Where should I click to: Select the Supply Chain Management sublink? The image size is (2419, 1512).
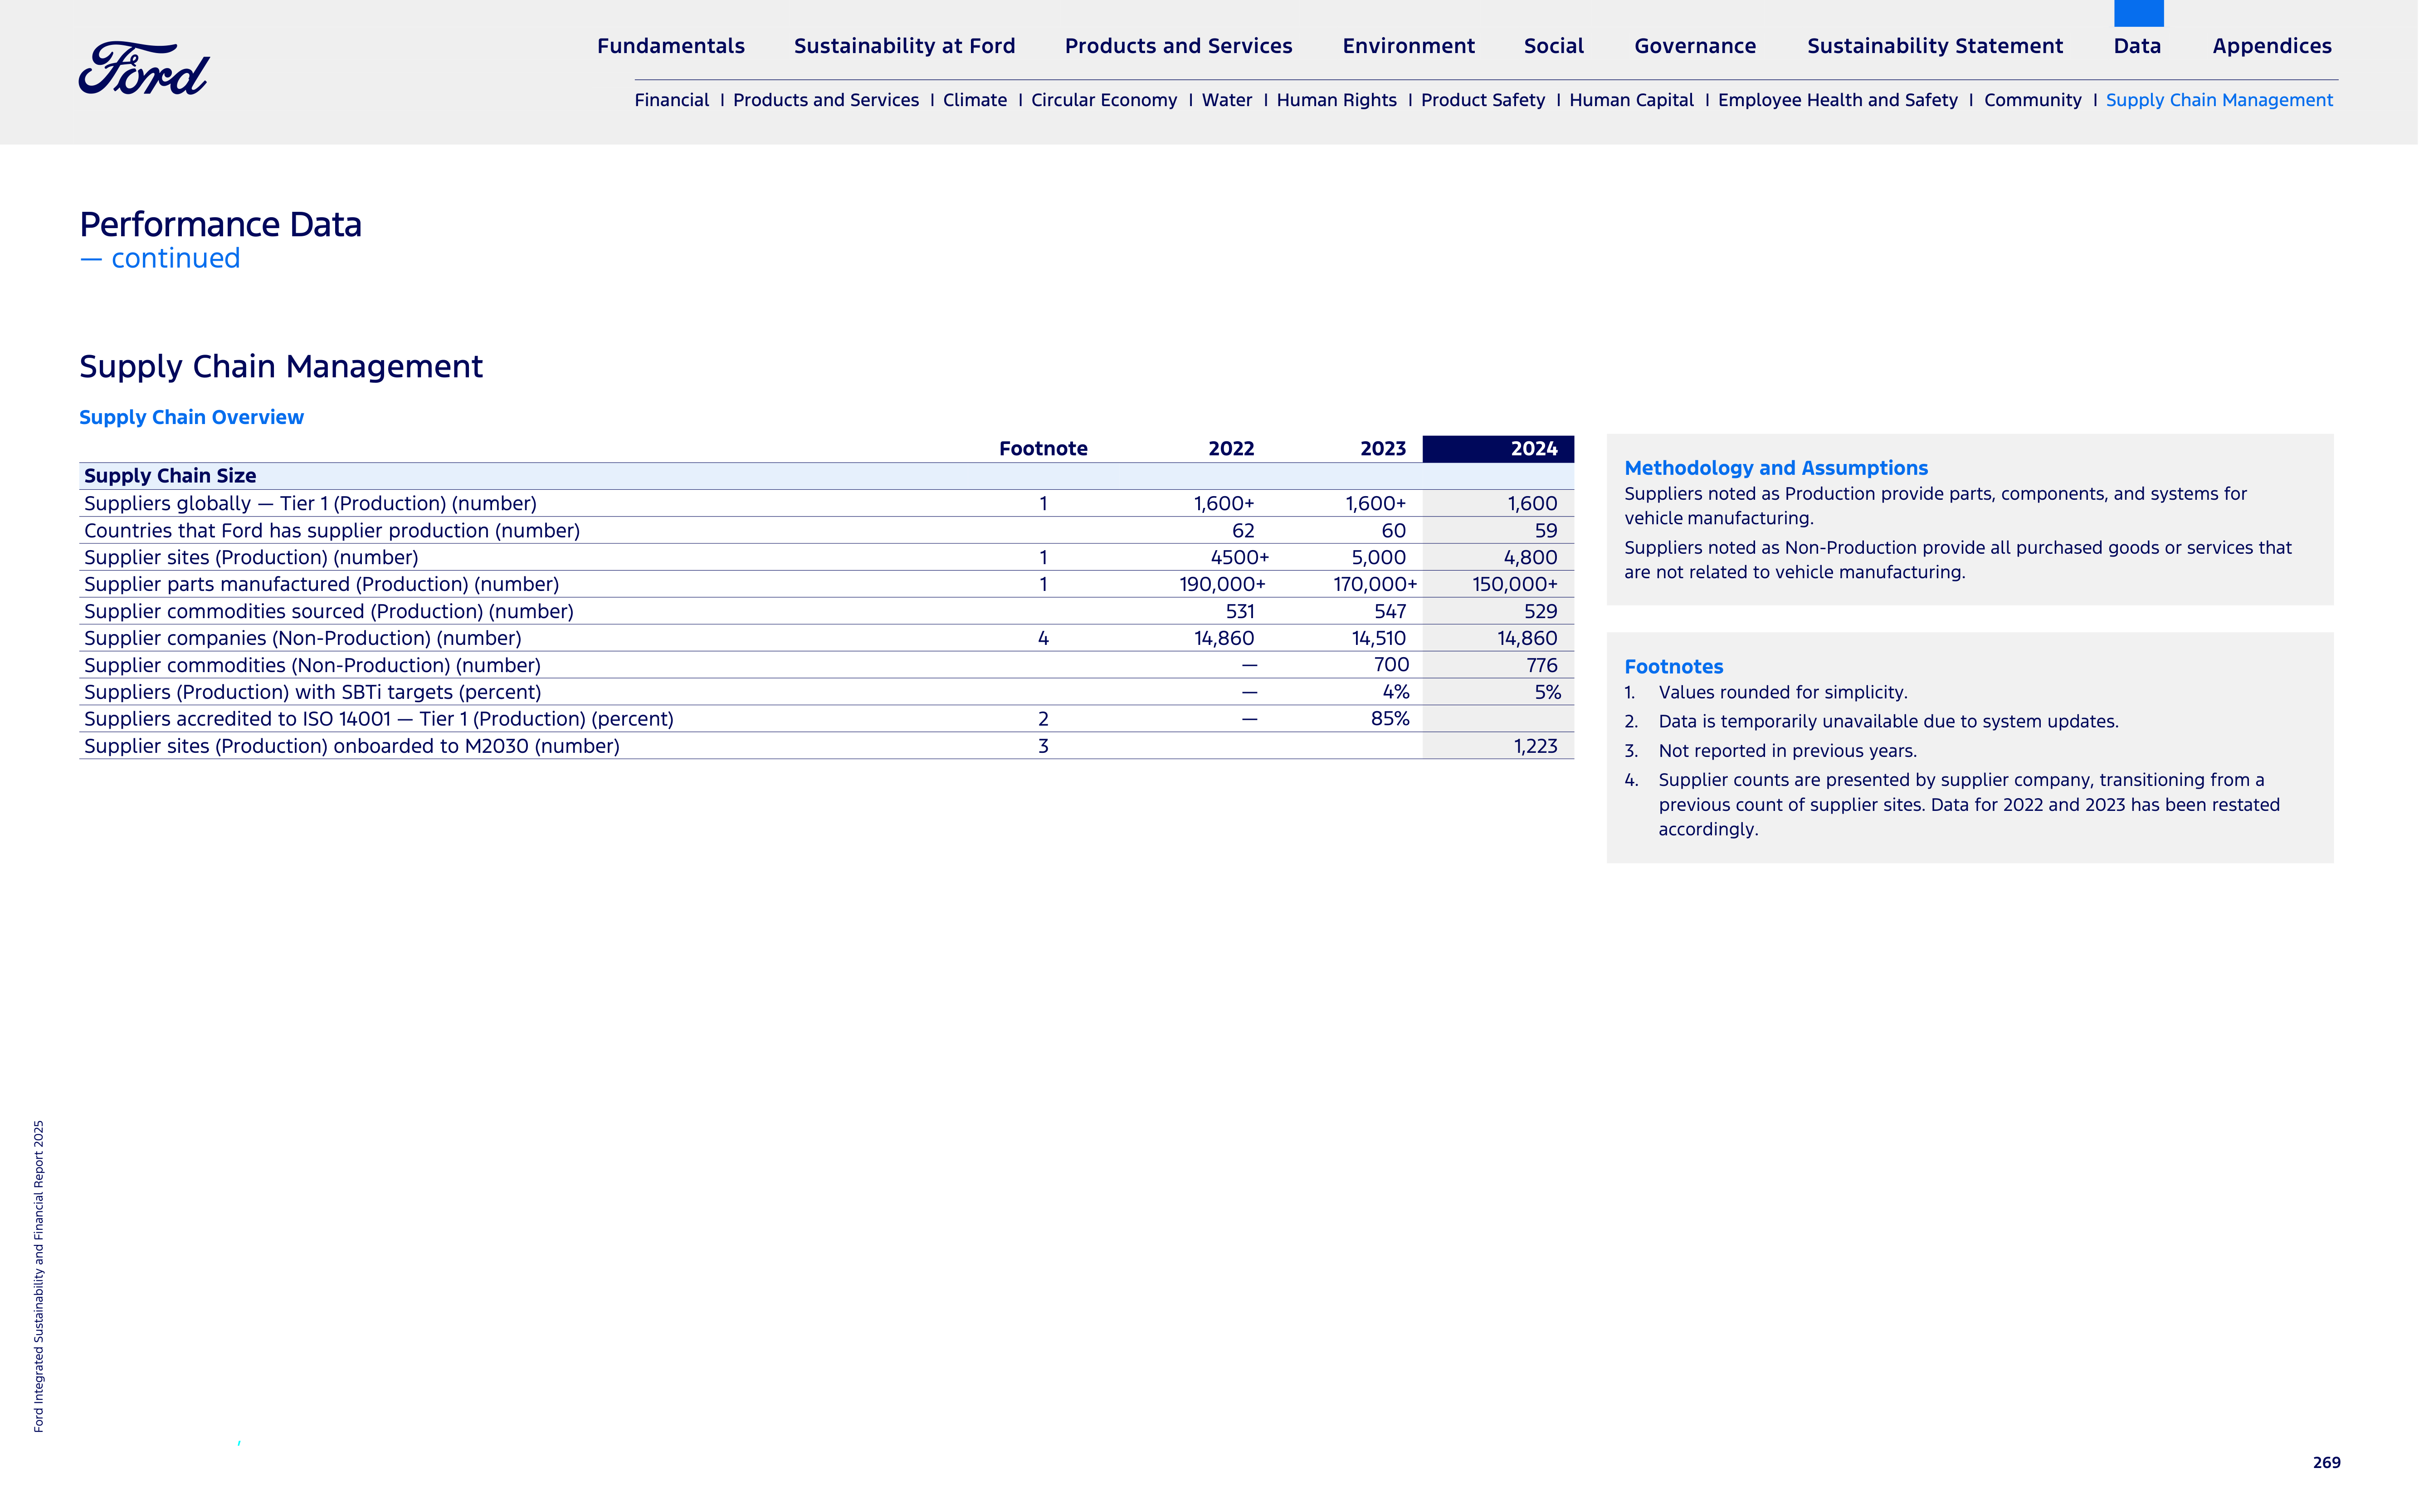click(2219, 100)
